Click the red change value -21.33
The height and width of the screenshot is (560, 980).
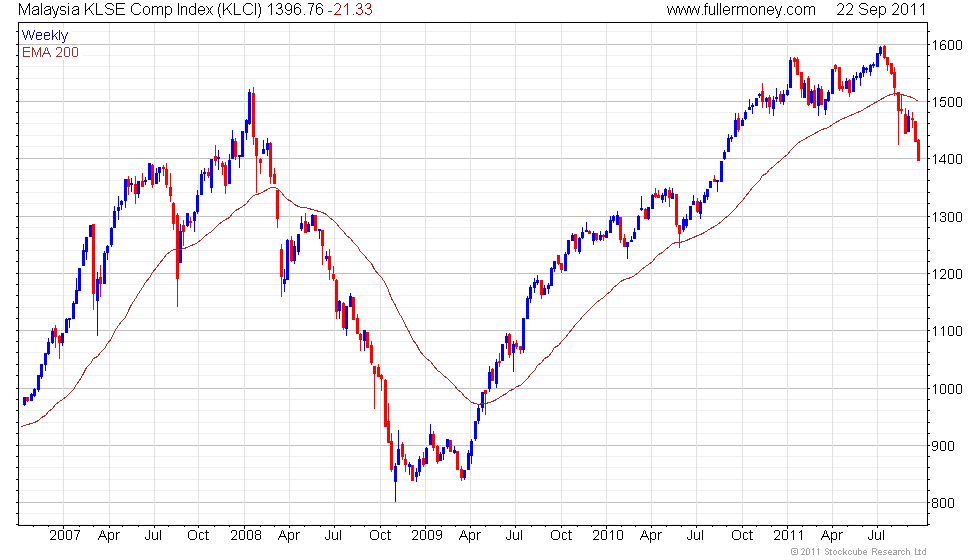point(350,9)
